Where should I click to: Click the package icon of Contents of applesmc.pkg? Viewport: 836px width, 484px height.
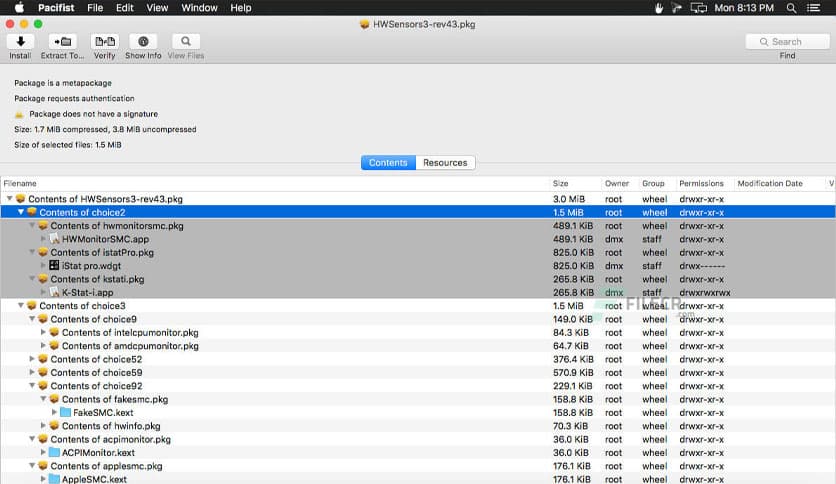pos(43,466)
